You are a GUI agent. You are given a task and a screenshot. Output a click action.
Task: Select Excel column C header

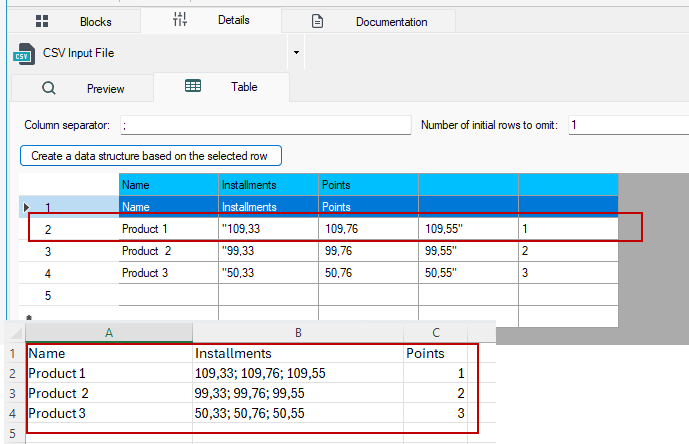tap(435, 333)
